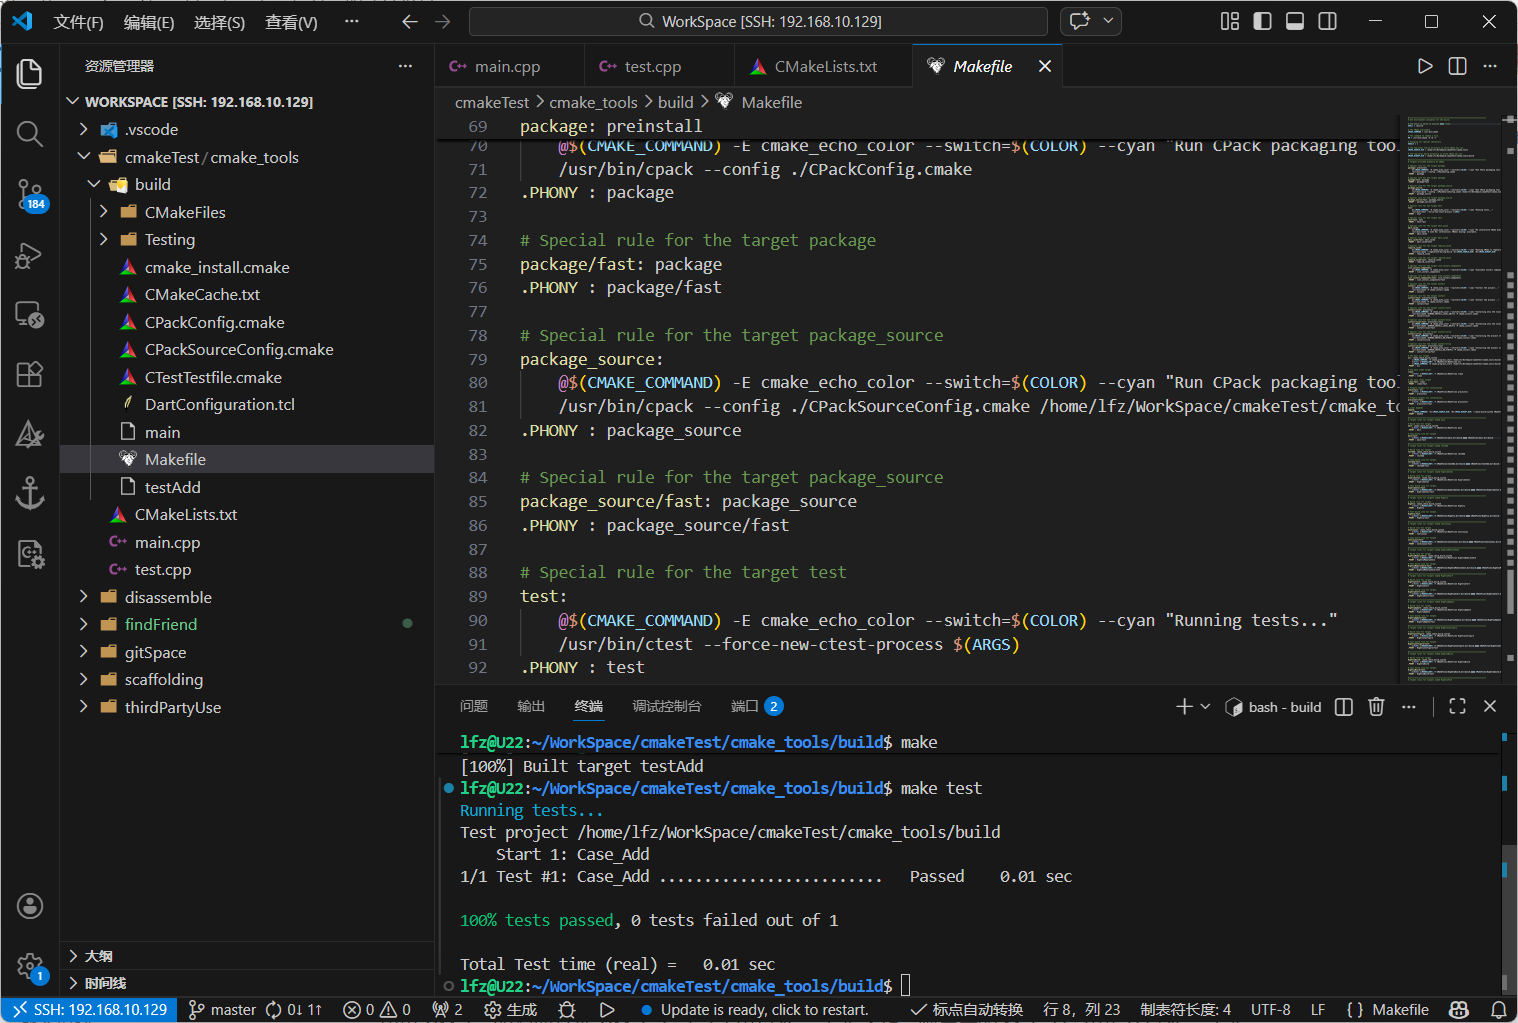
Task: Open the Copilot chat dropdown arrow
Action: coord(1108,21)
